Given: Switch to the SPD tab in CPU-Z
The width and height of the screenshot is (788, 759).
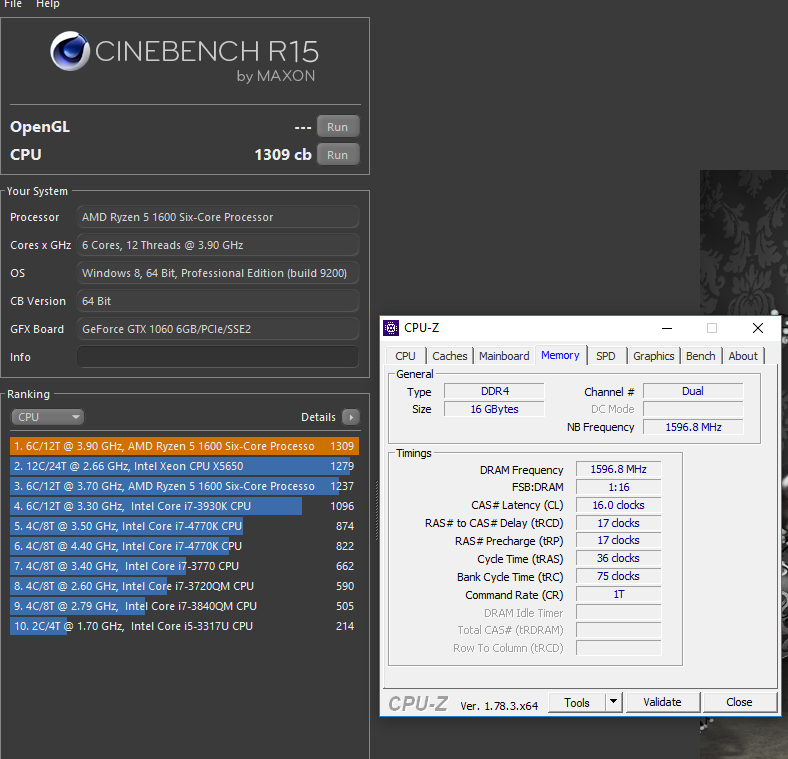Looking at the screenshot, I should [x=606, y=356].
